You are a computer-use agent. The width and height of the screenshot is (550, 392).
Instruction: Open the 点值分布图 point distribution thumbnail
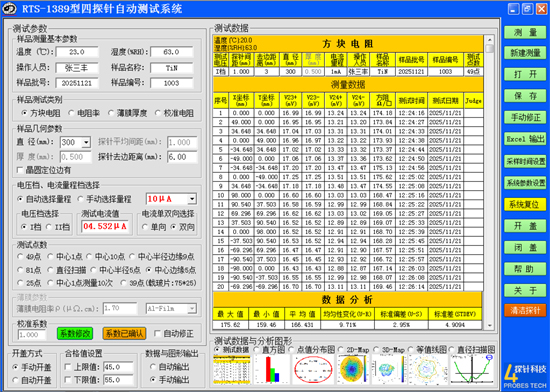(313, 370)
